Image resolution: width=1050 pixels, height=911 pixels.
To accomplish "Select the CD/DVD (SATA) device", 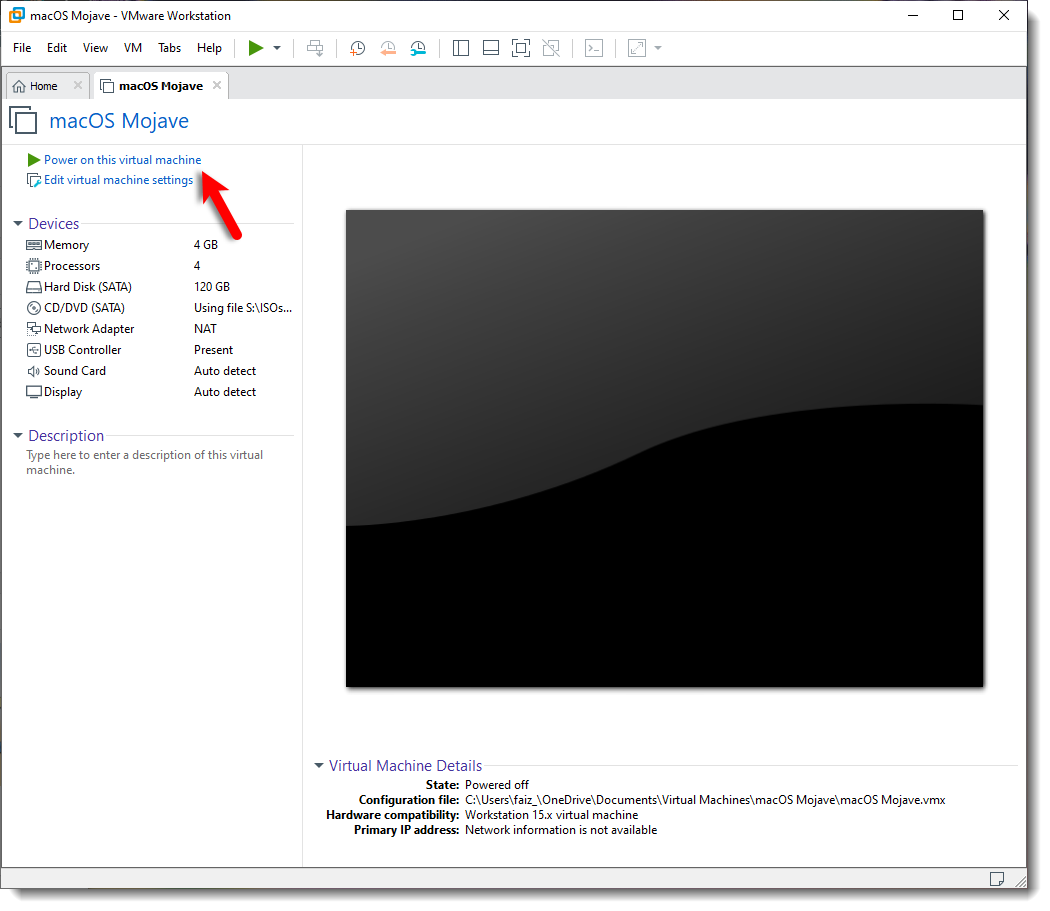I will [x=159, y=308].
